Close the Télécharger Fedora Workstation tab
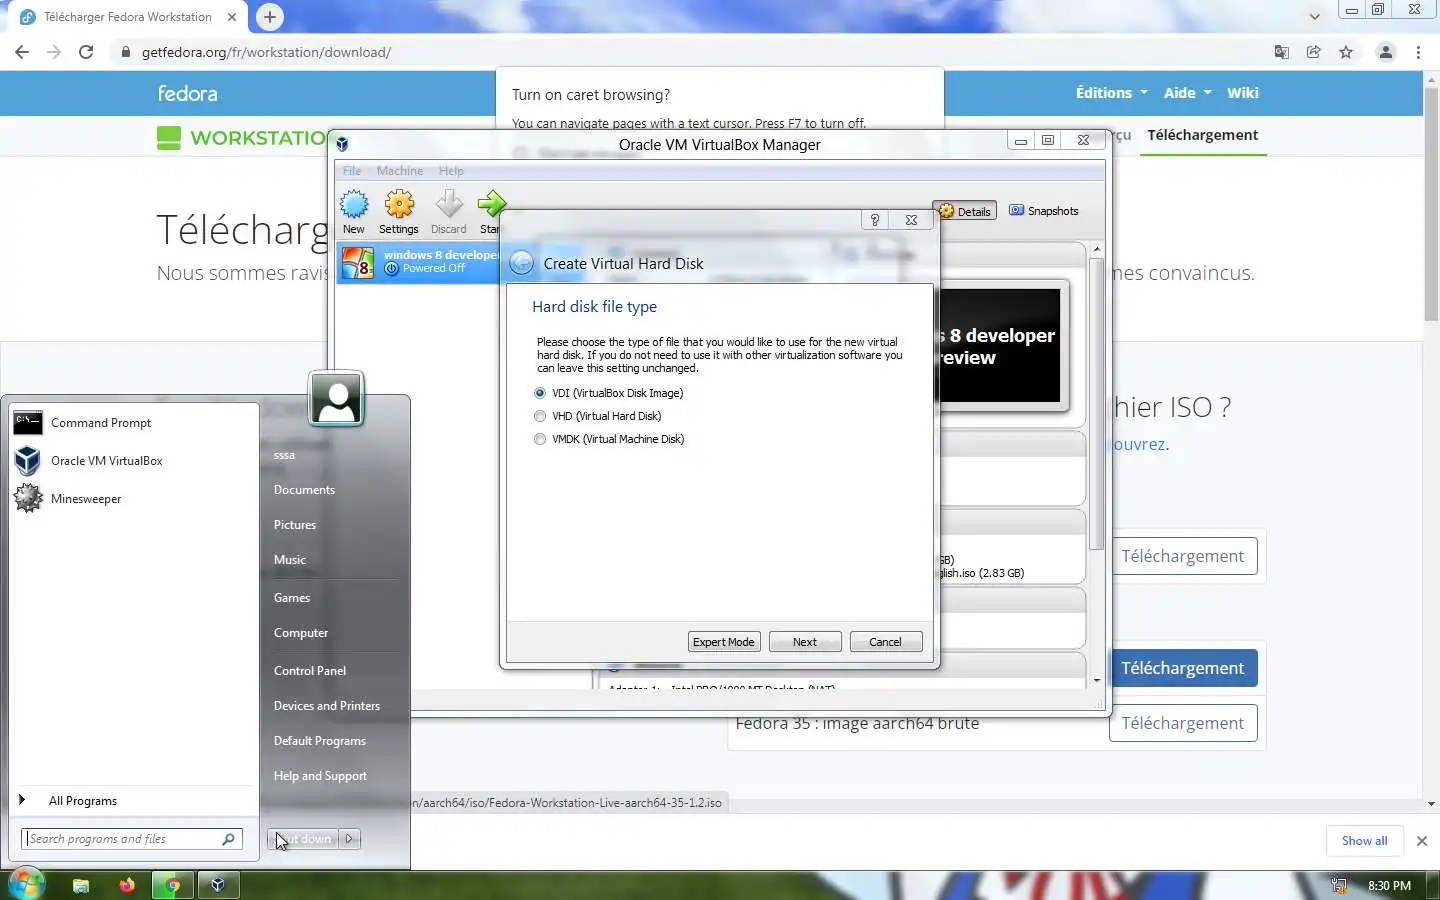The width and height of the screenshot is (1440, 900). [x=232, y=17]
